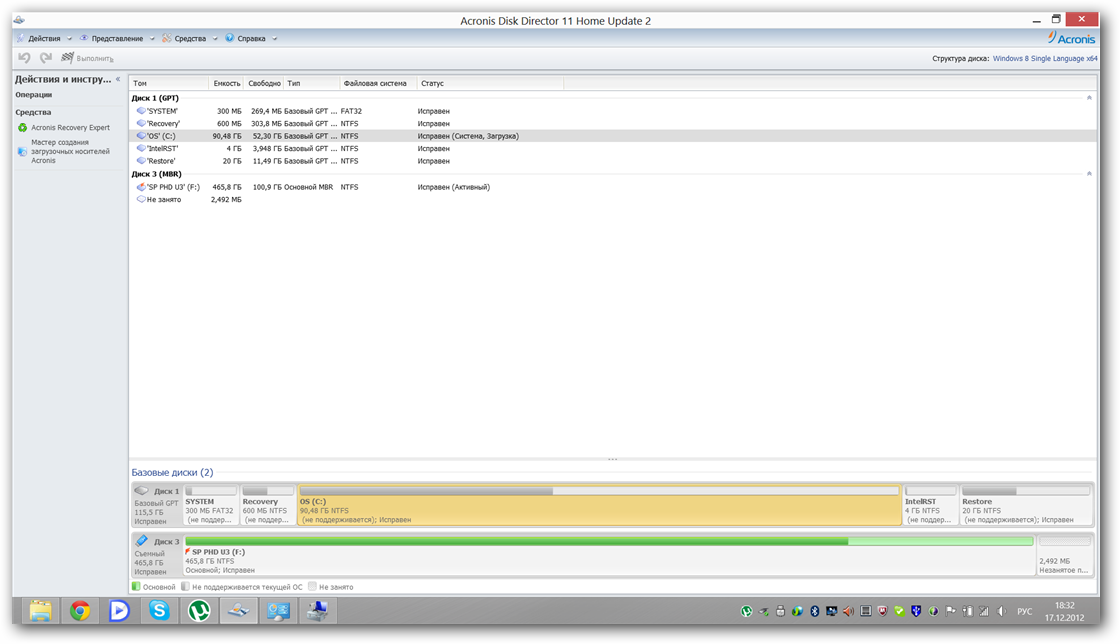Click the flagged volume icon of 'SP PHD U3'
1120x644 pixels.
tap(141, 187)
